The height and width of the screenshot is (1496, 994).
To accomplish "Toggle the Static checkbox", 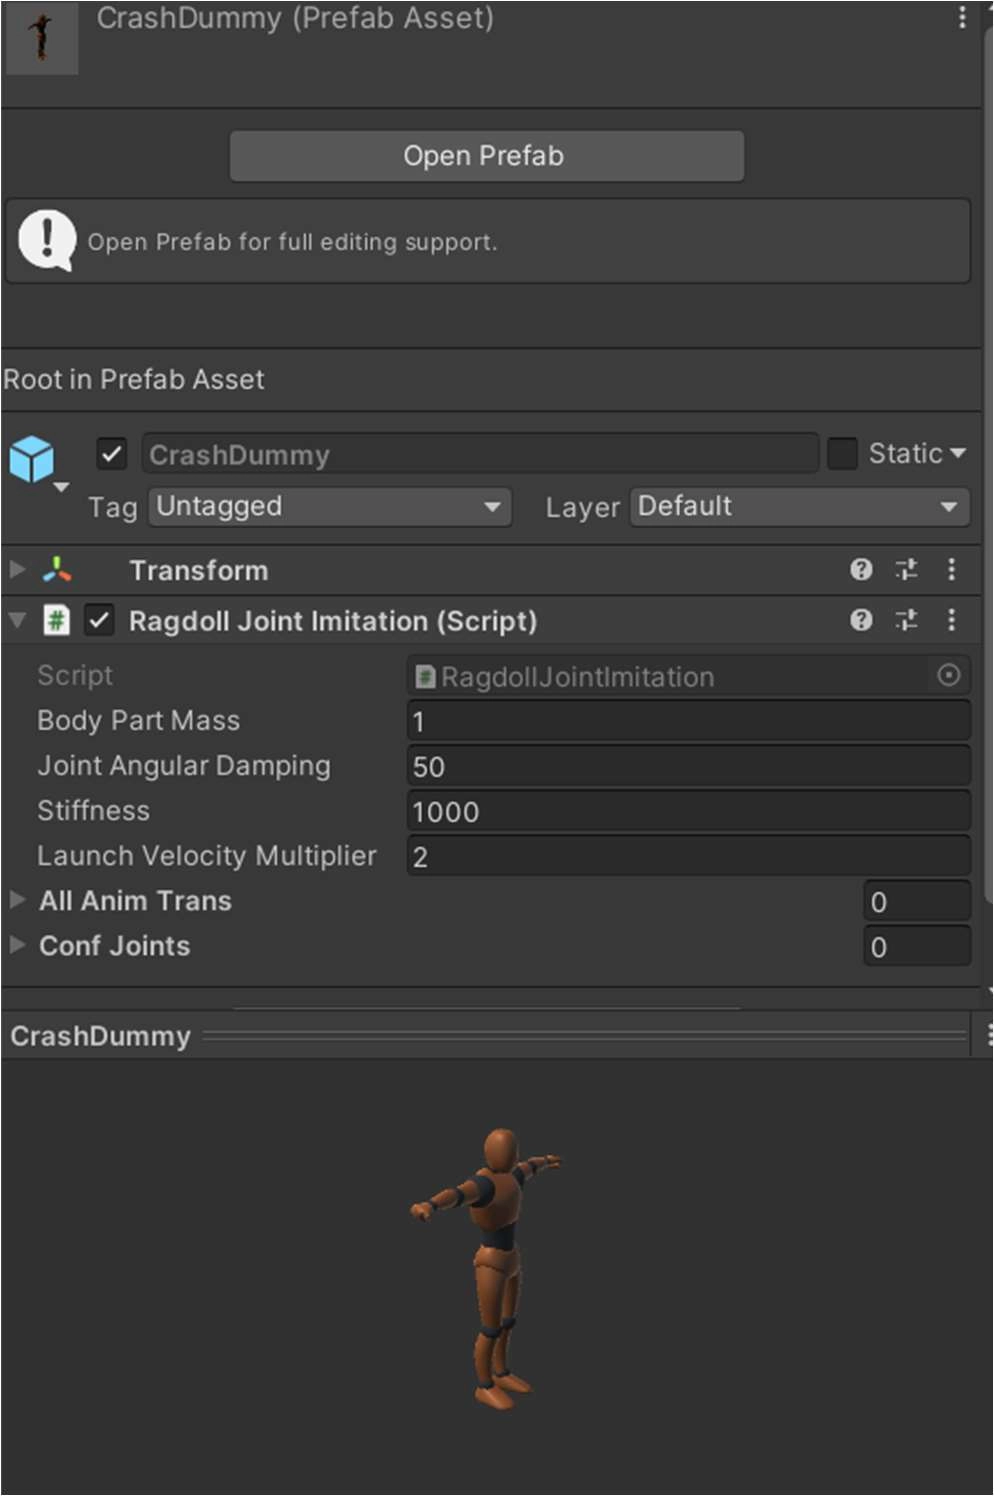I will (x=842, y=454).
